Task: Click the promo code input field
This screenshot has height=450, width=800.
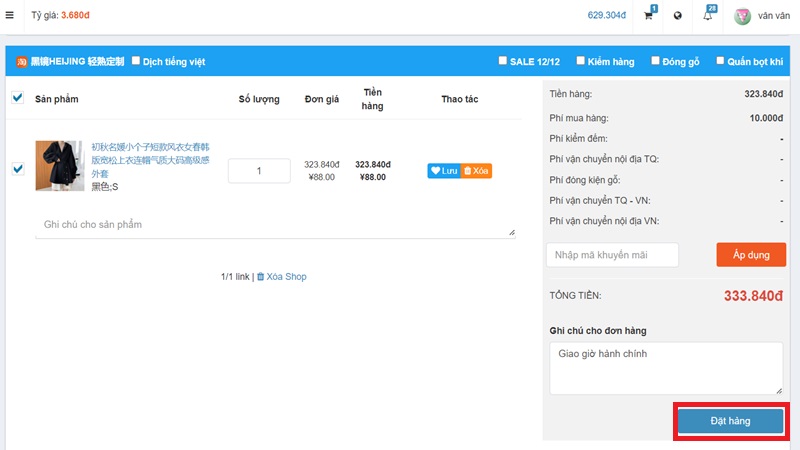Action: click(612, 255)
